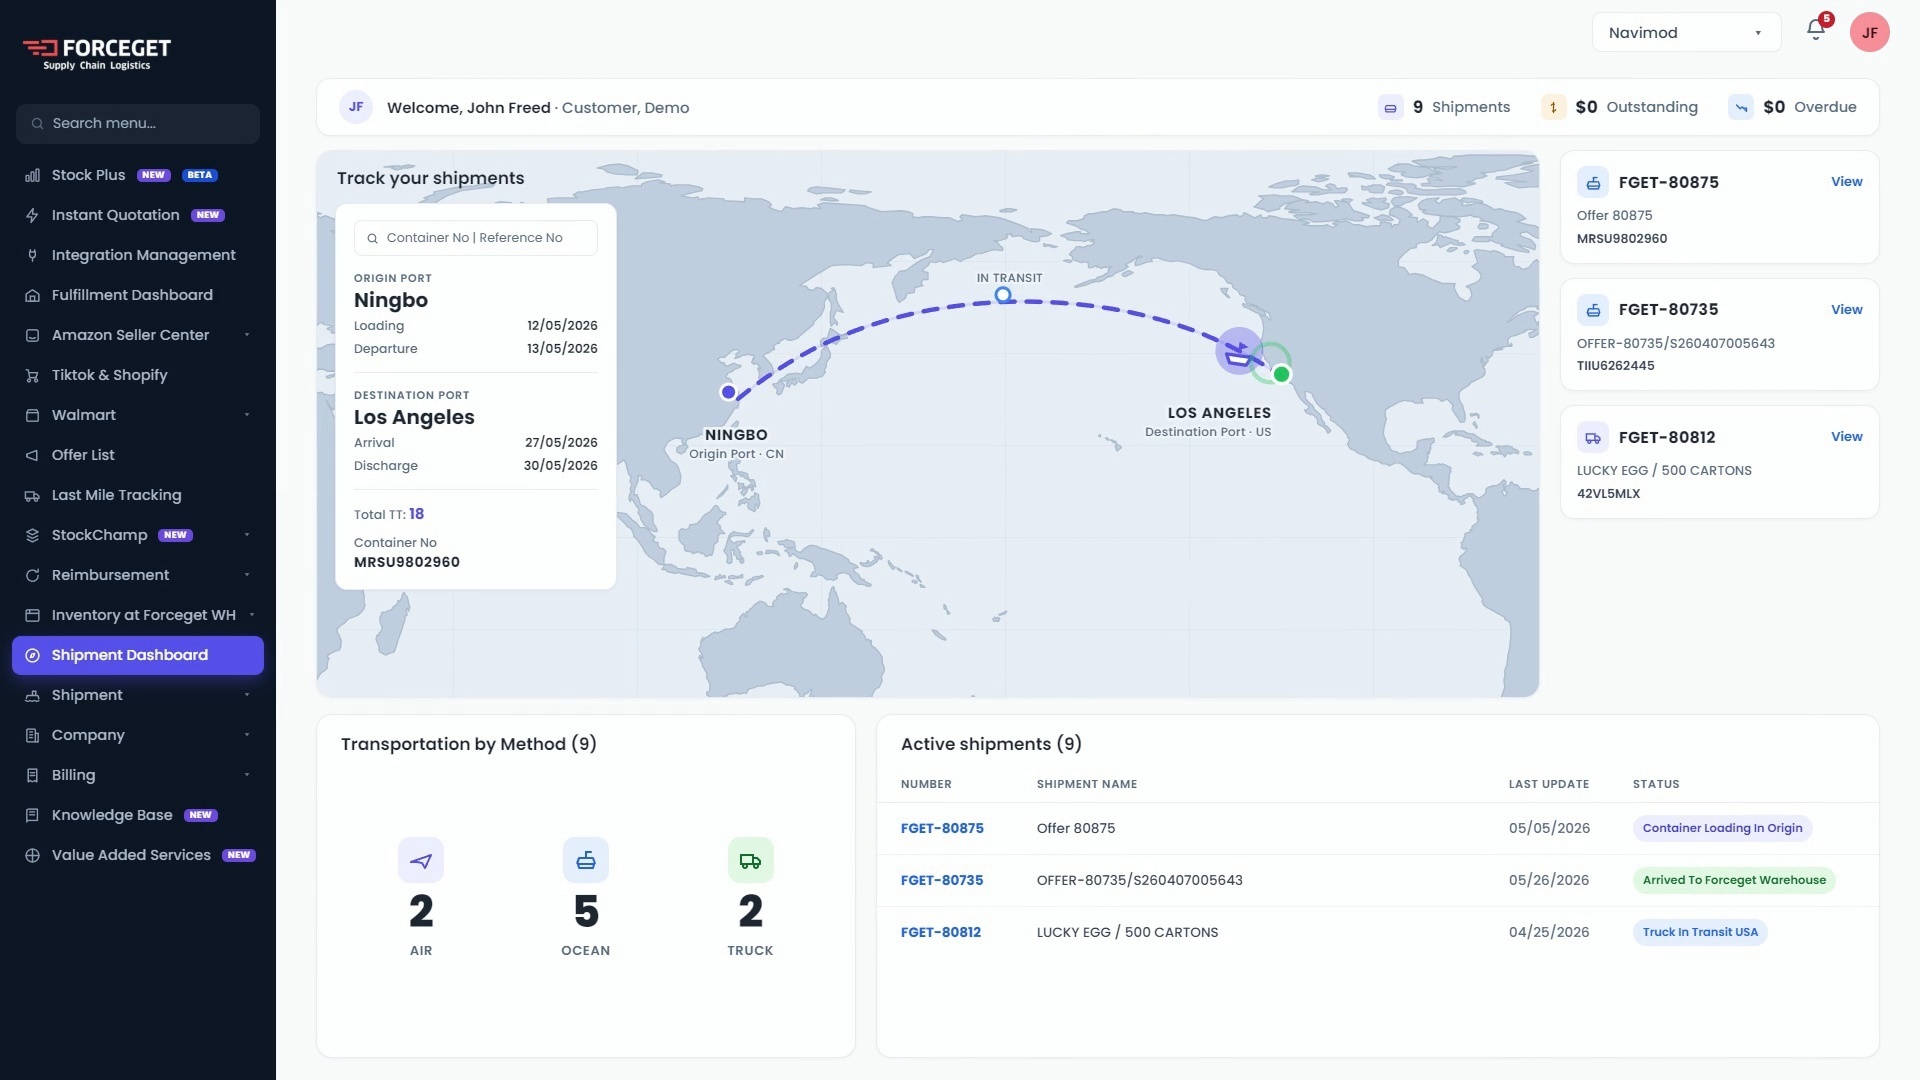Click the Container No reference search field
This screenshot has height=1080, width=1920.
(475, 238)
